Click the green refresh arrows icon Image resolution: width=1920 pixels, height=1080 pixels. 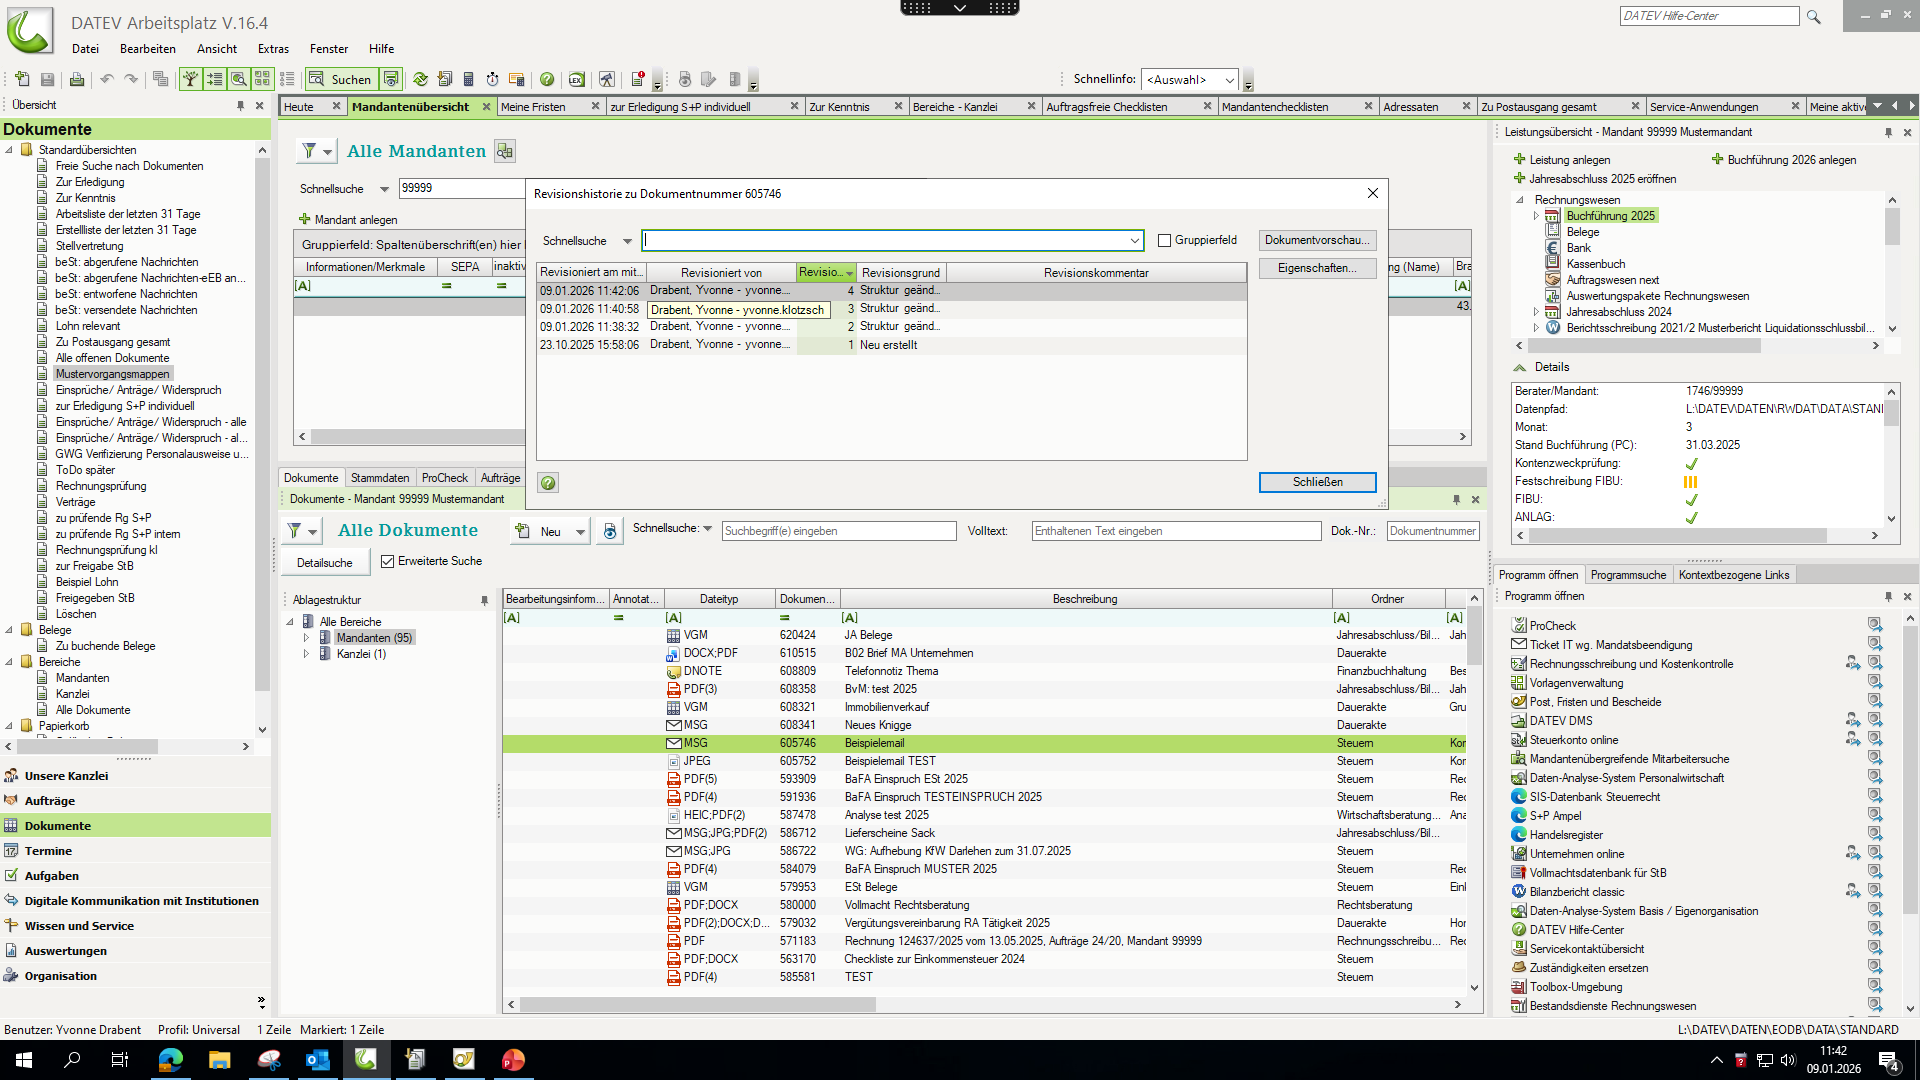[420, 79]
